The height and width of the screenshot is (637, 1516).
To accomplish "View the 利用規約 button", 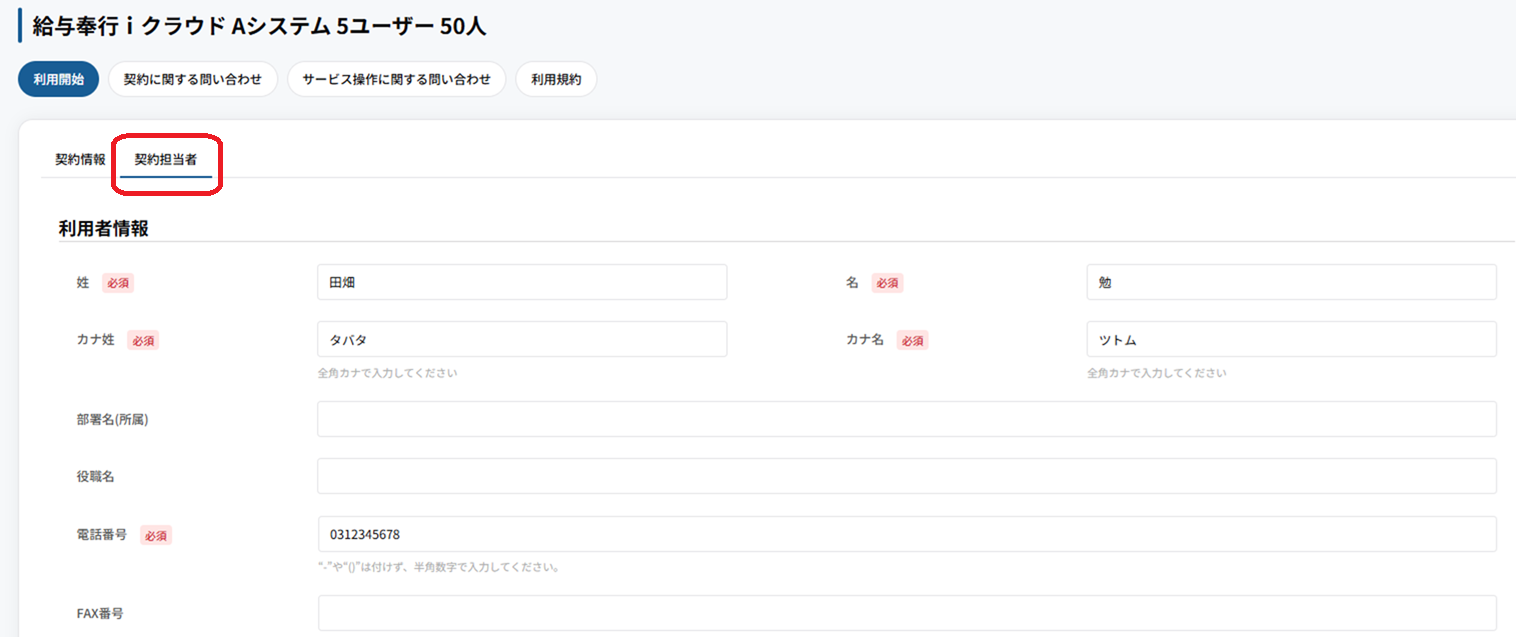I will point(556,79).
